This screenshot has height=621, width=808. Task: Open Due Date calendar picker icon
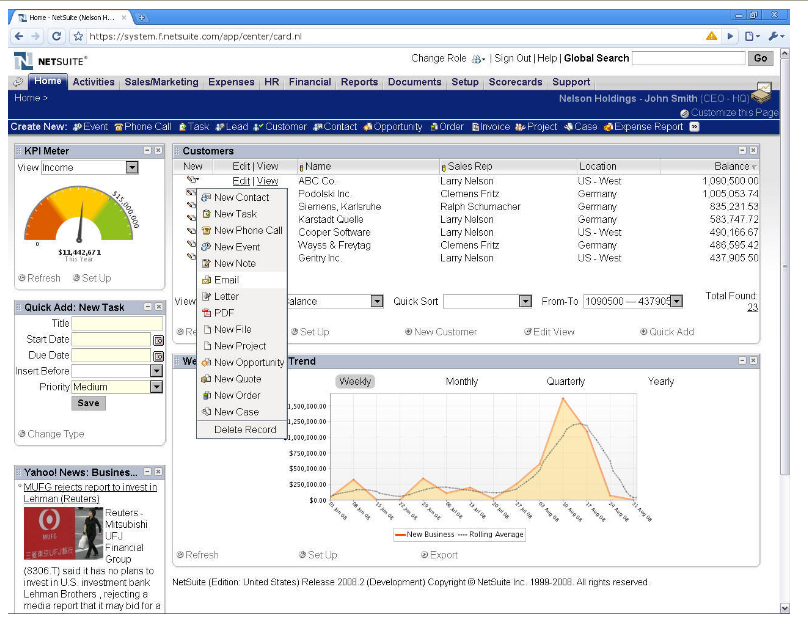pos(158,356)
